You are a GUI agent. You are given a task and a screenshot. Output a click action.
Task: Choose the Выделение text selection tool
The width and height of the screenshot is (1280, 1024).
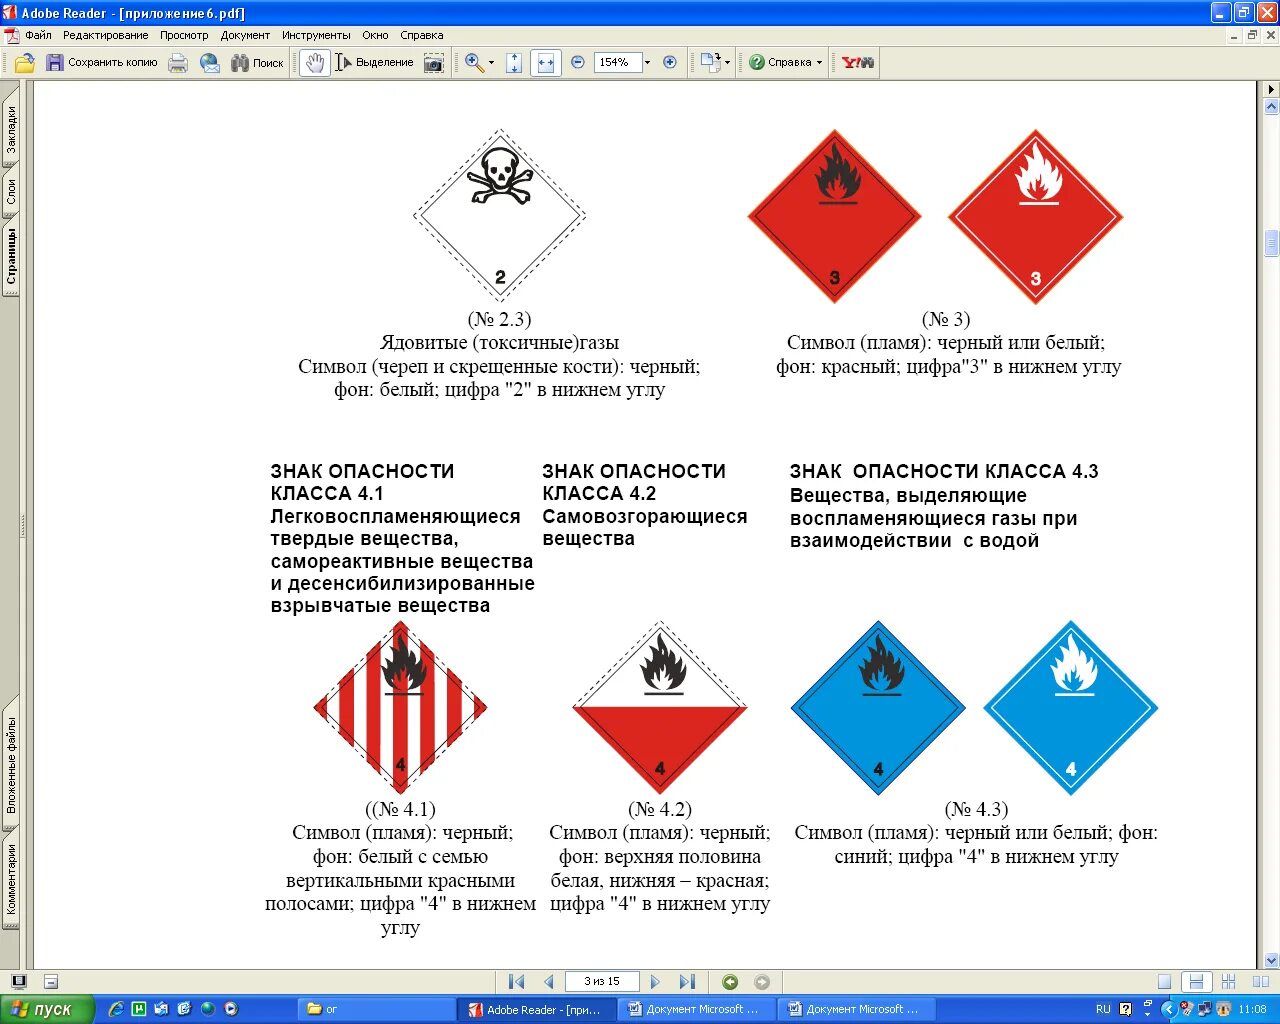click(x=374, y=62)
